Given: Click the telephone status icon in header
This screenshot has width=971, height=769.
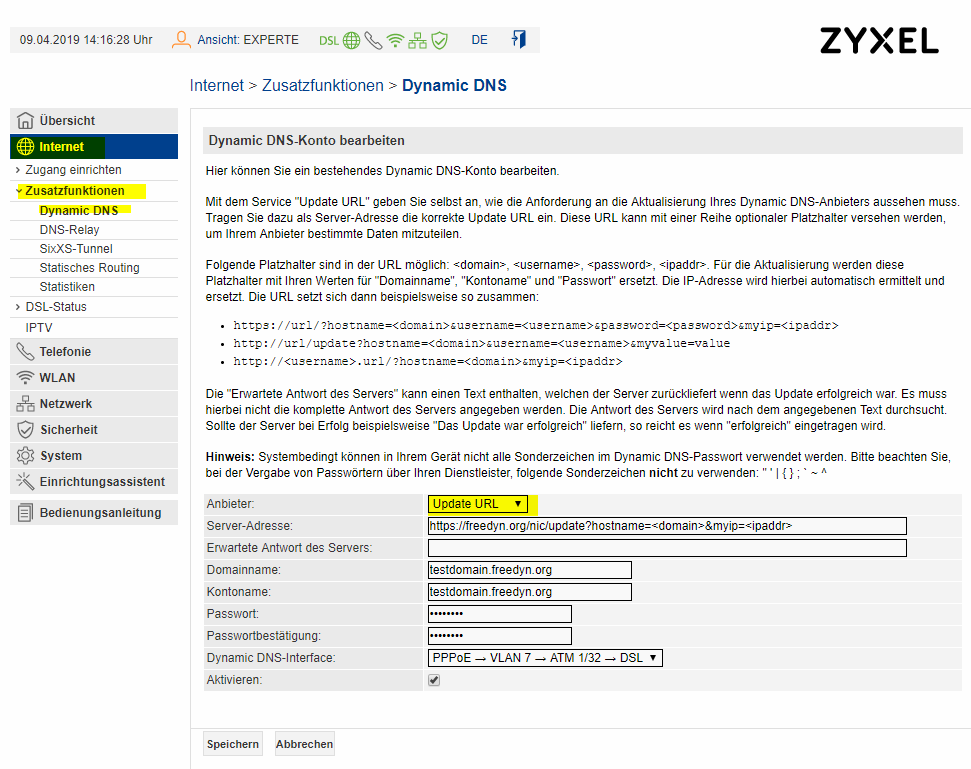Looking at the screenshot, I should click(373, 40).
